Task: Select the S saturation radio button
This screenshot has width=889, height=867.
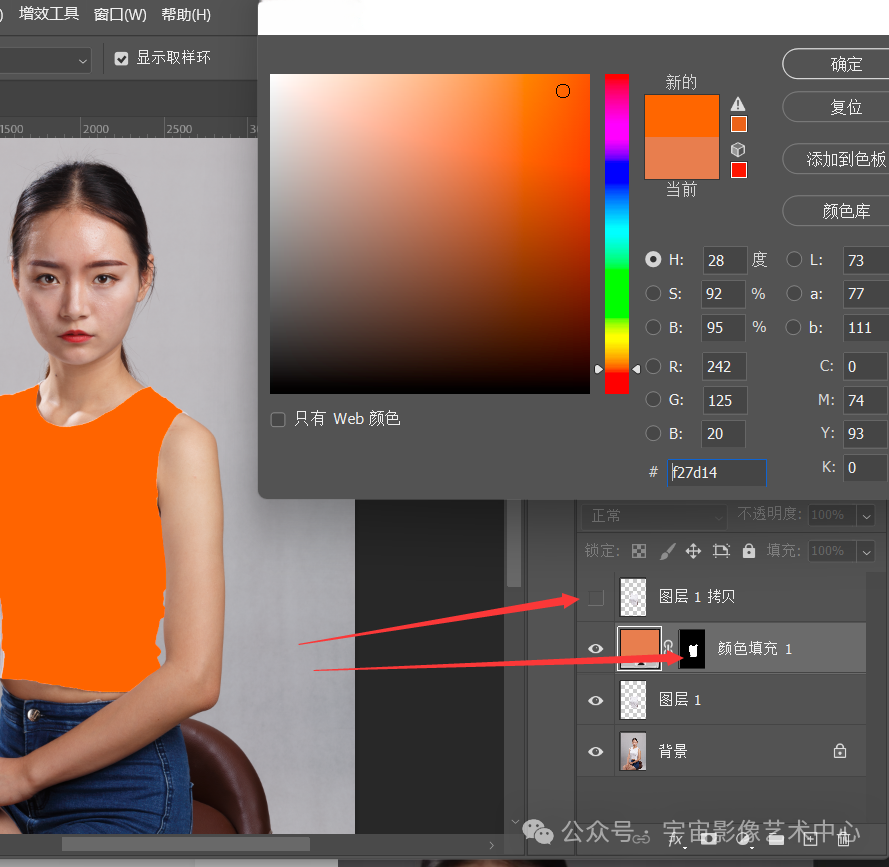Action: pos(653,293)
